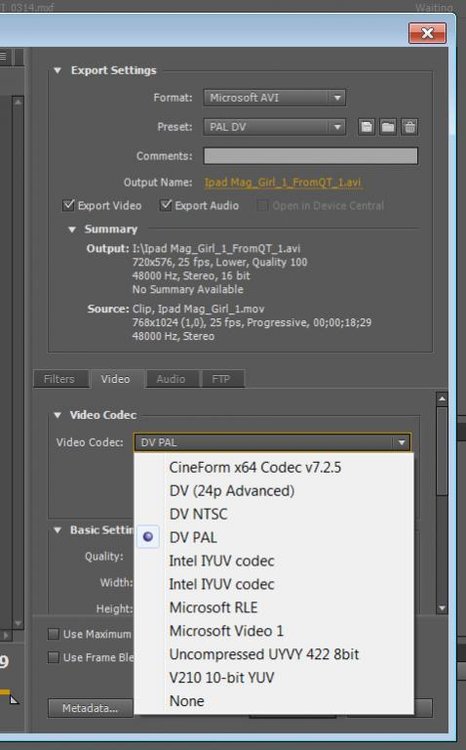Toggle the Export Audio checkbox
This screenshot has height=750, width=466.
pyautogui.click(x=166, y=205)
